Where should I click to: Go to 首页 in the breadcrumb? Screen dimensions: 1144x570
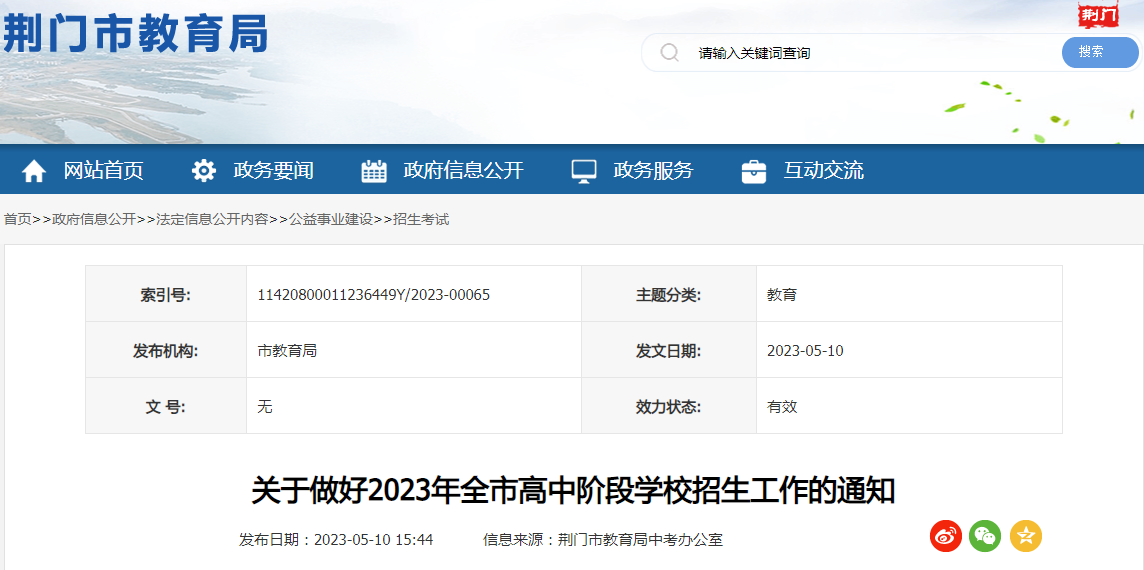pyautogui.click(x=18, y=219)
